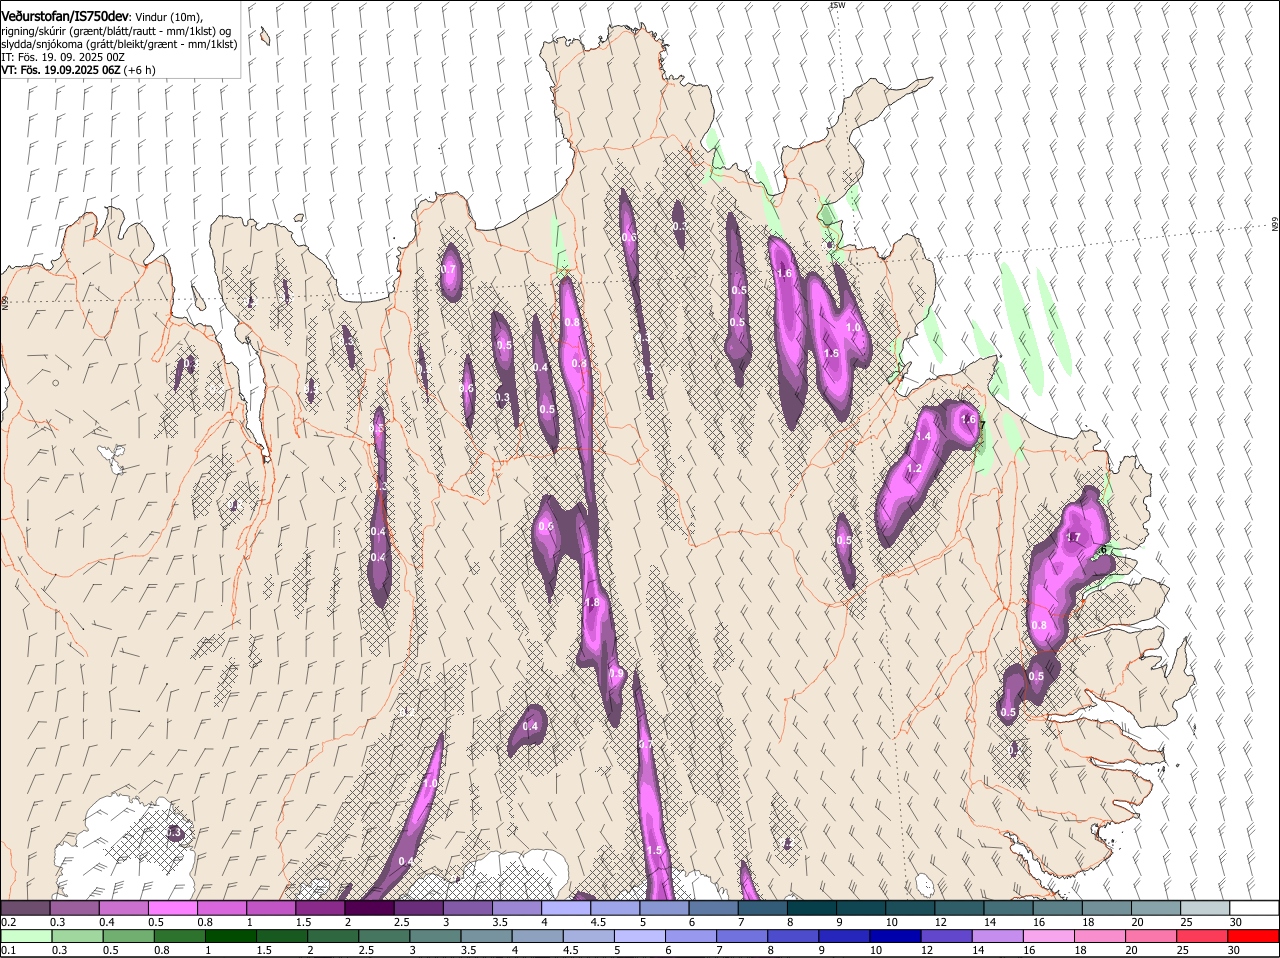Click the Veðurstofan/IS750dev title text
Image resolution: width=1280 pixels, height=958 pixels.
point(65,17)
